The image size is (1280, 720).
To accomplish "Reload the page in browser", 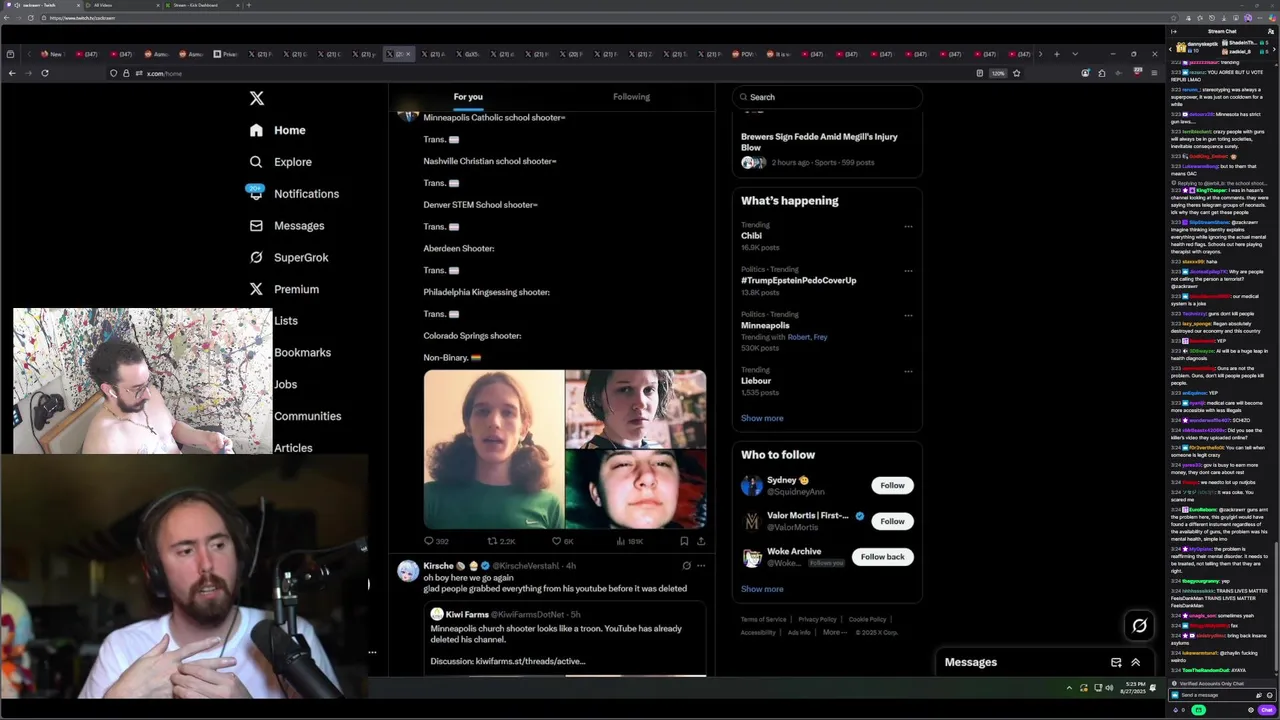I will [45, 73].
